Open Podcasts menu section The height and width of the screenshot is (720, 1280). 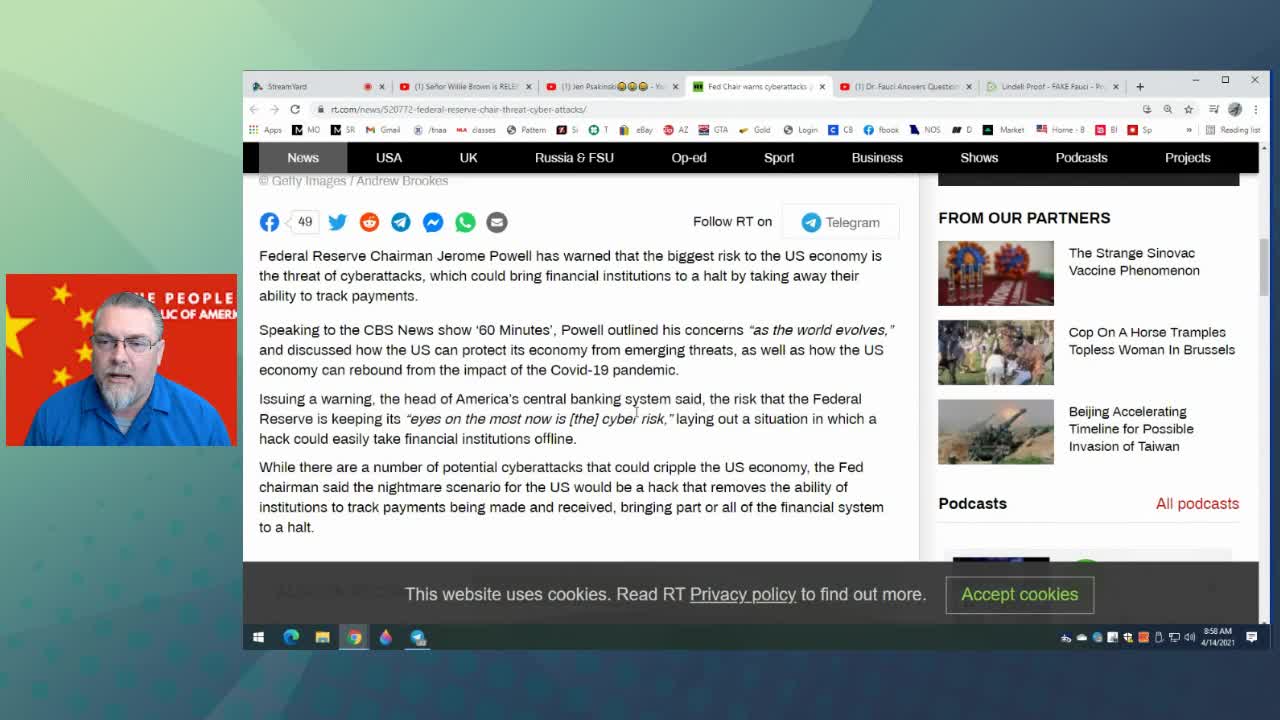click(x=1081, y=157)
